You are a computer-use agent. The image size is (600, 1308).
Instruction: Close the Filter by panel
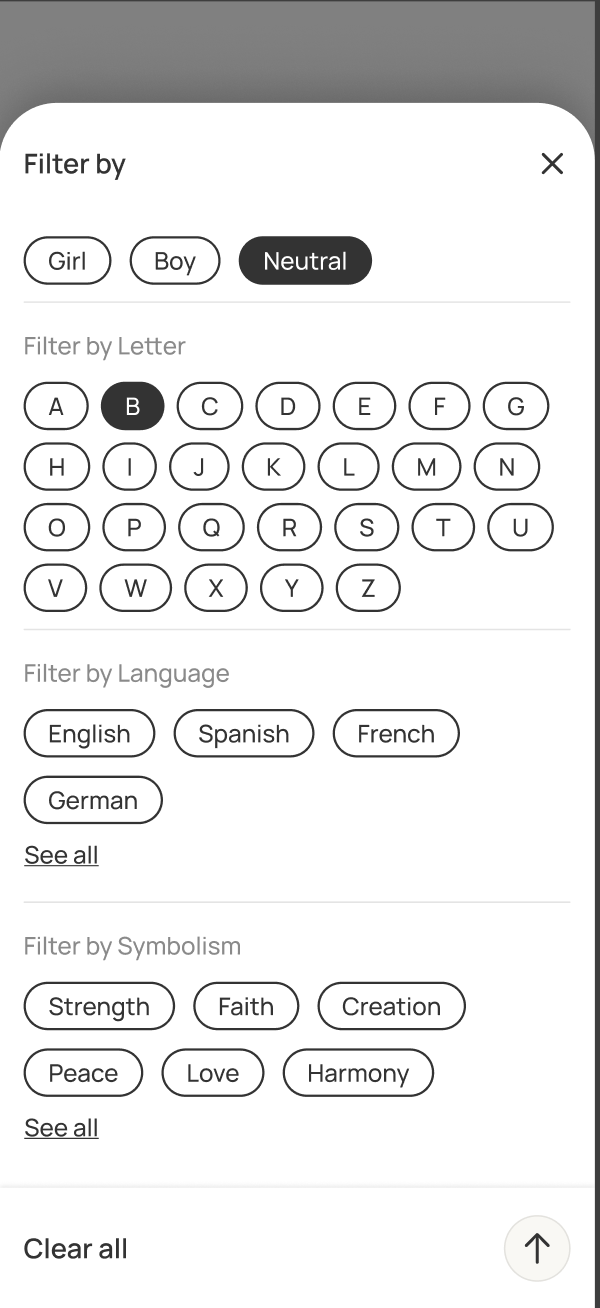pos(552,164)
